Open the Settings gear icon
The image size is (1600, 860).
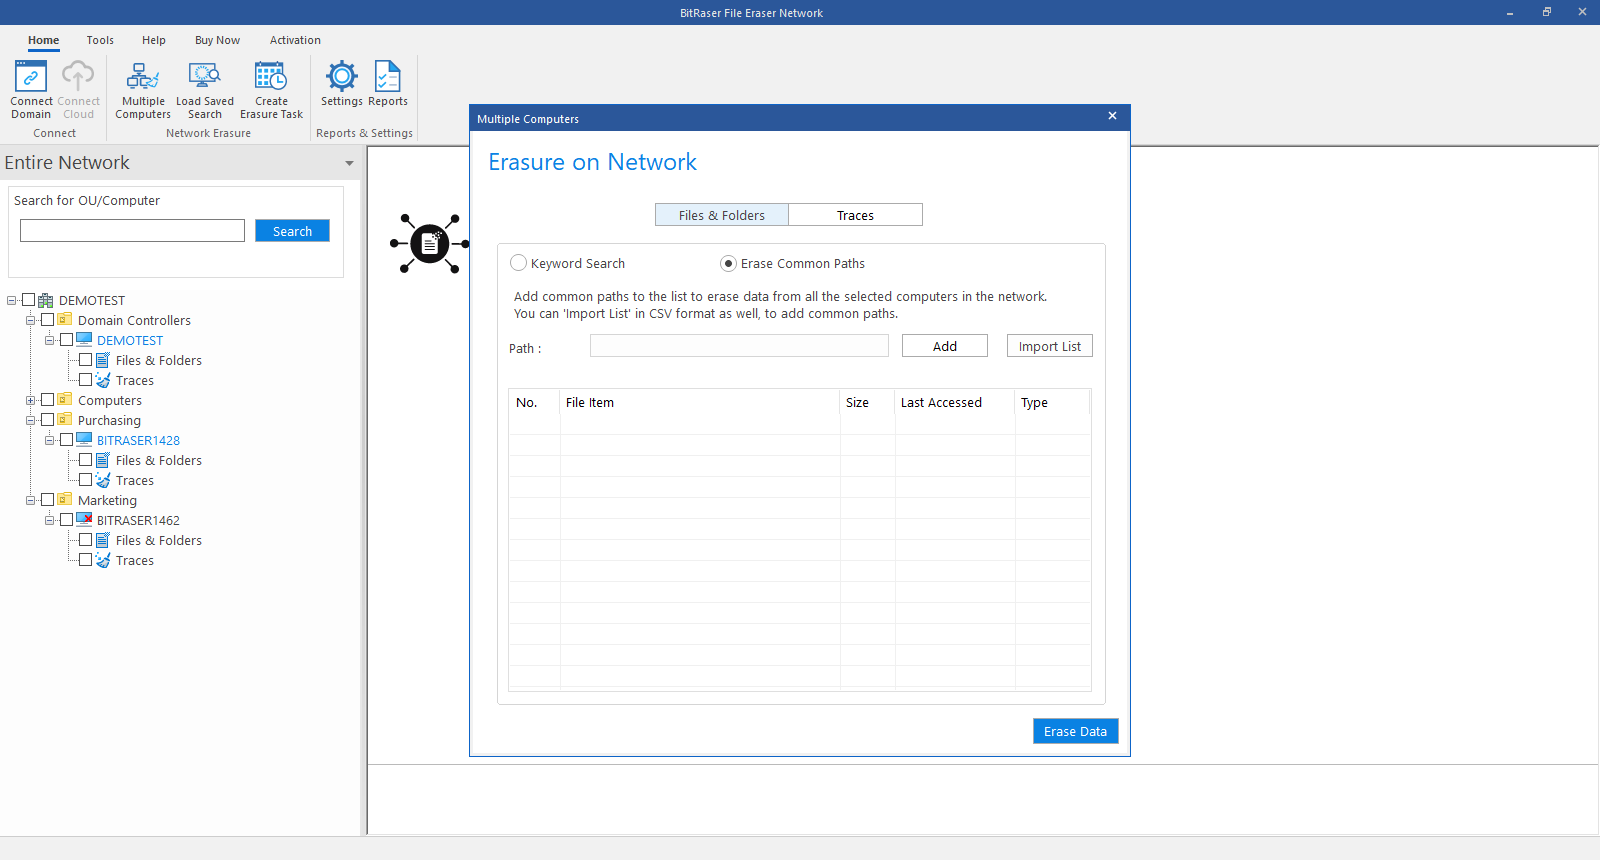click(342, 76)
